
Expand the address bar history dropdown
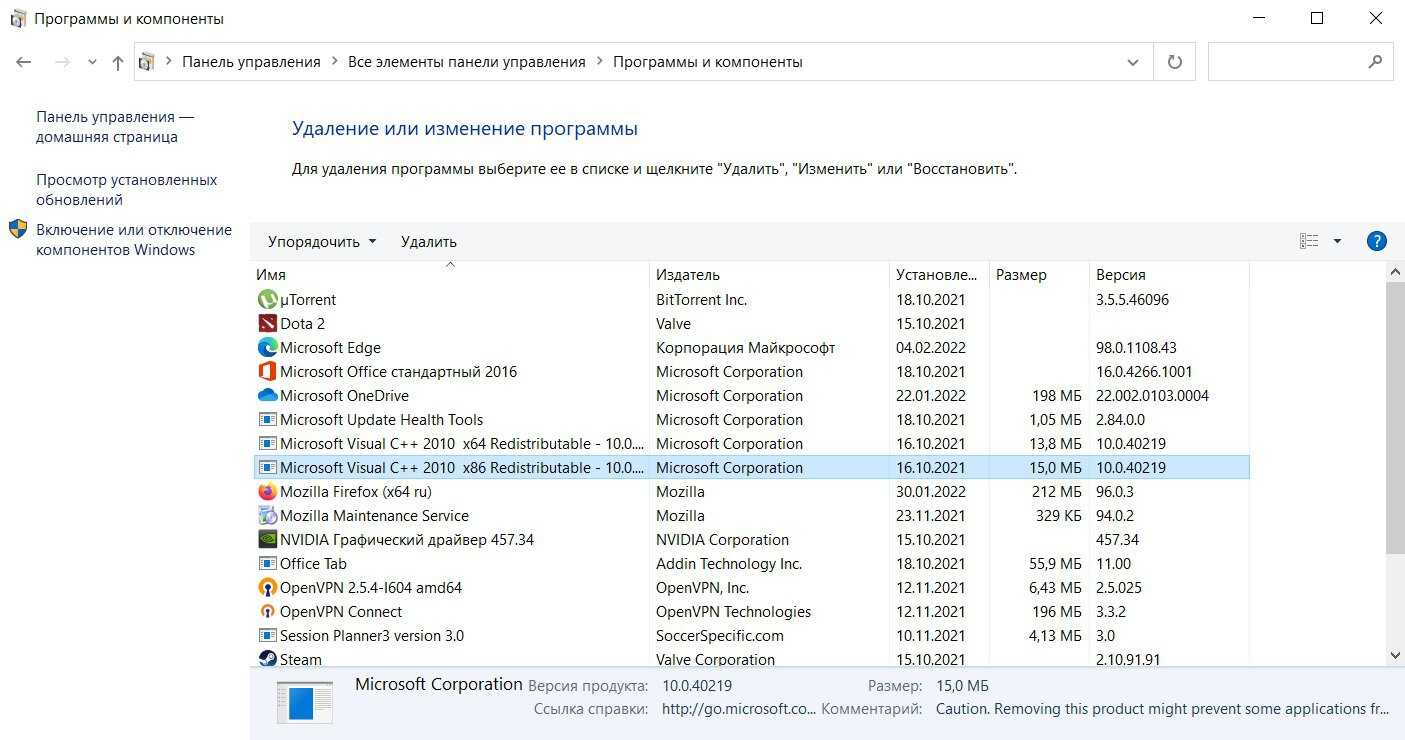pyautogui.click(x=1132, y=62)
